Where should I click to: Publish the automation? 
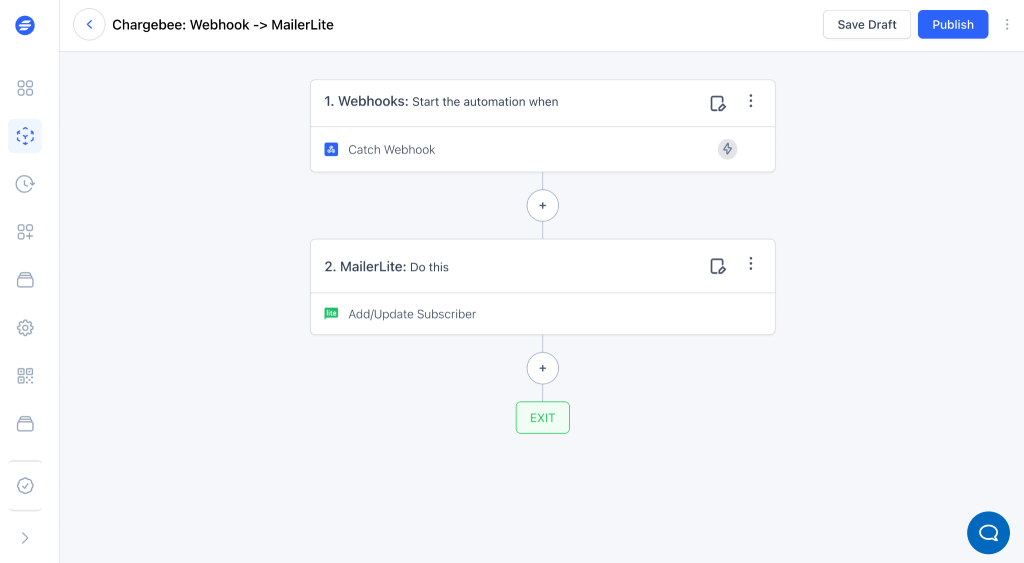tap(952, 25)
